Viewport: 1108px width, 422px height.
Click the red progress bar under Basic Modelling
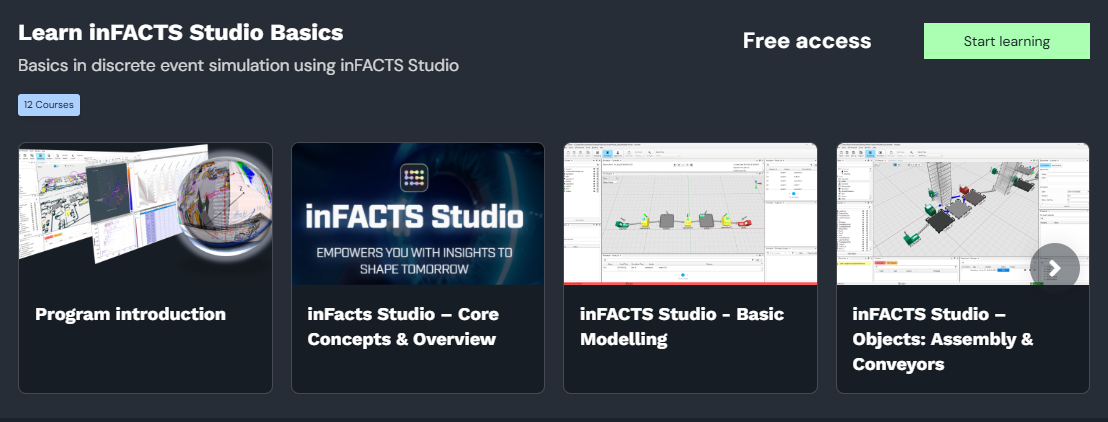click(690, 283)
